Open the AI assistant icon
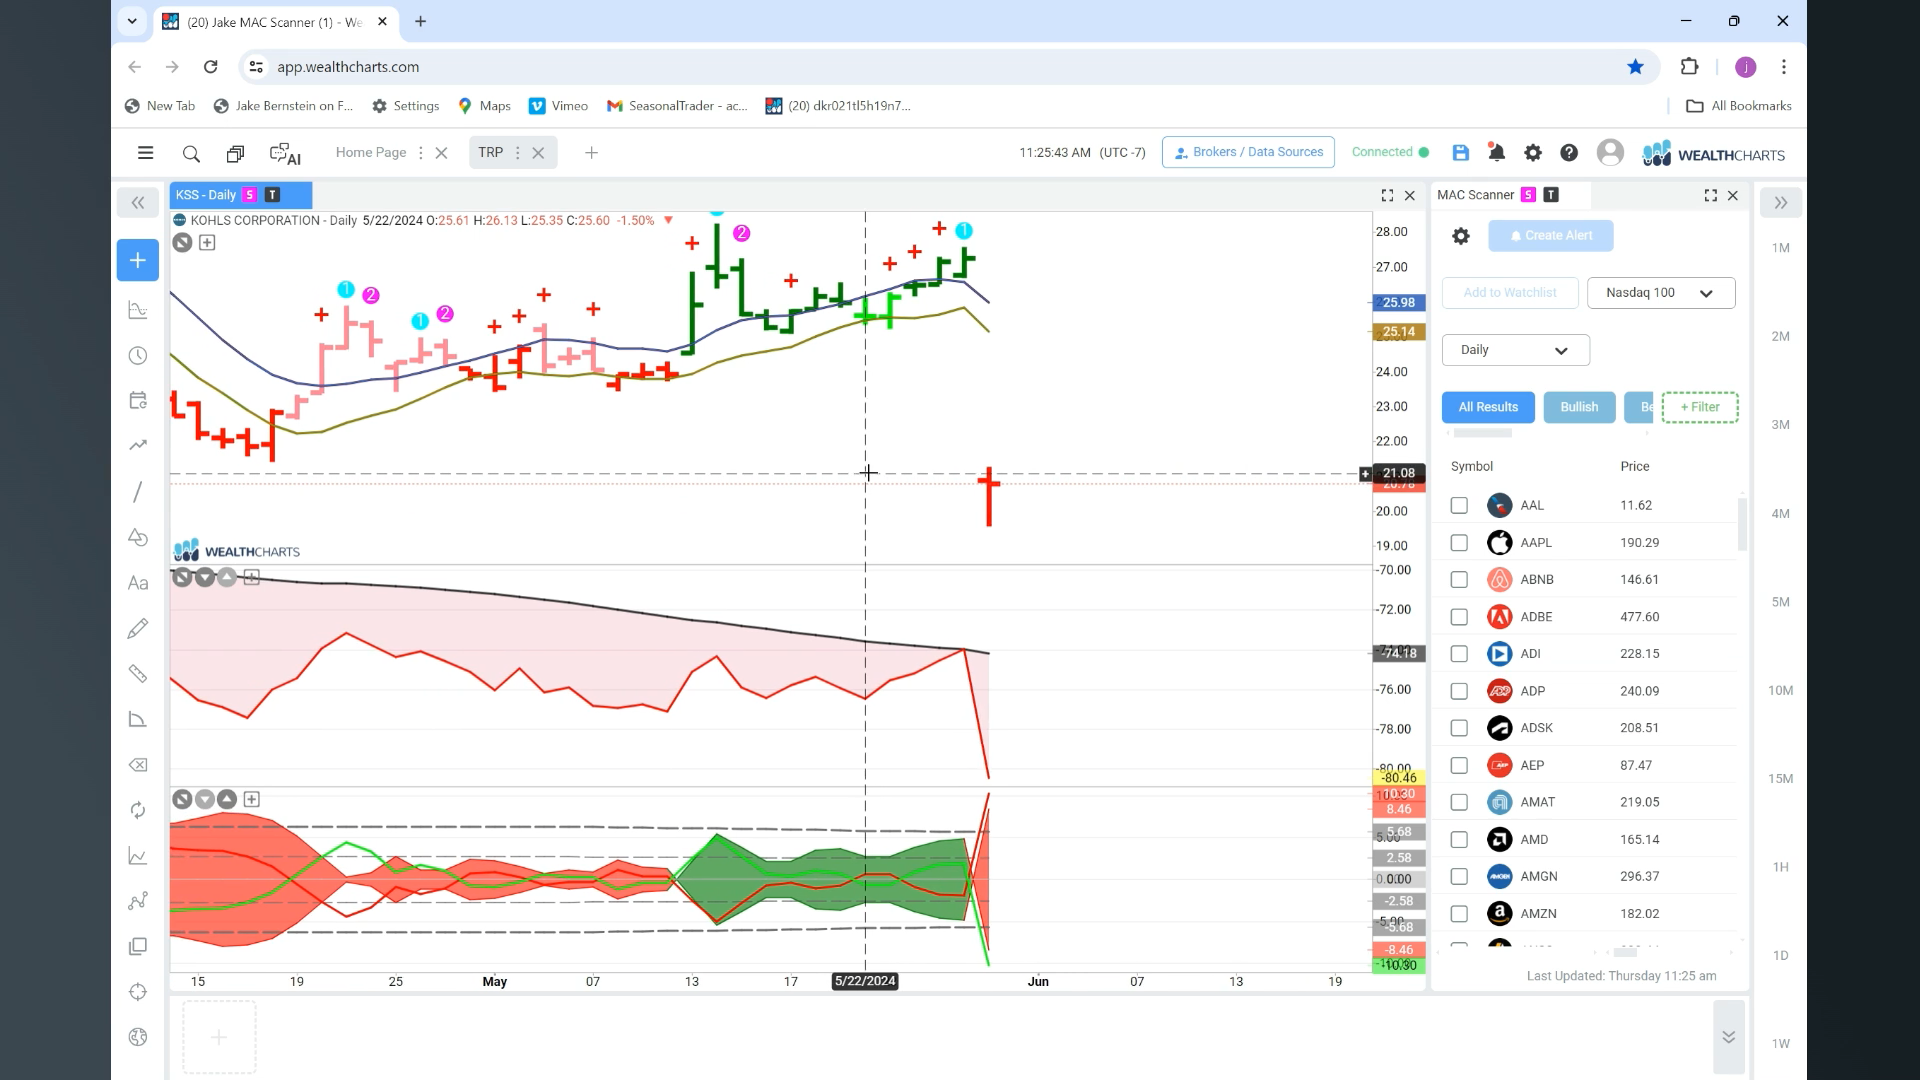This screenshot has width=1920, height=1080. [285, 154]
